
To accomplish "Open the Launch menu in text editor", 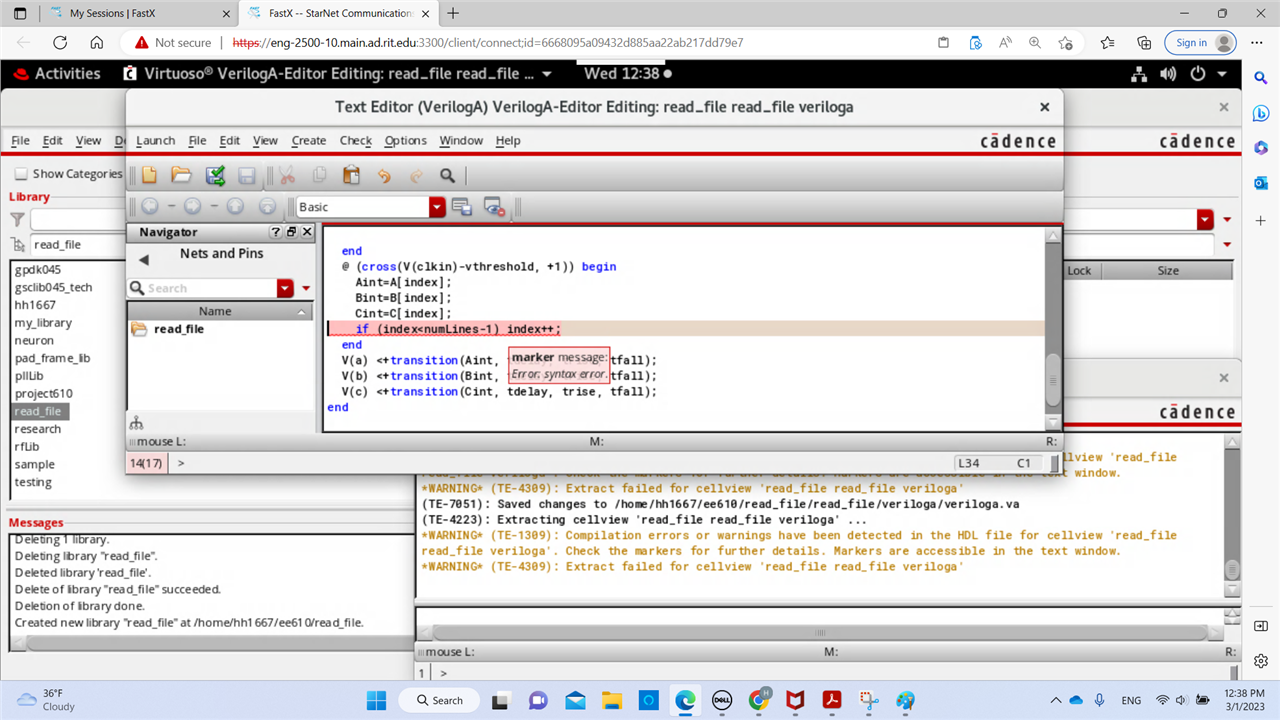I will tap(155, 141).
